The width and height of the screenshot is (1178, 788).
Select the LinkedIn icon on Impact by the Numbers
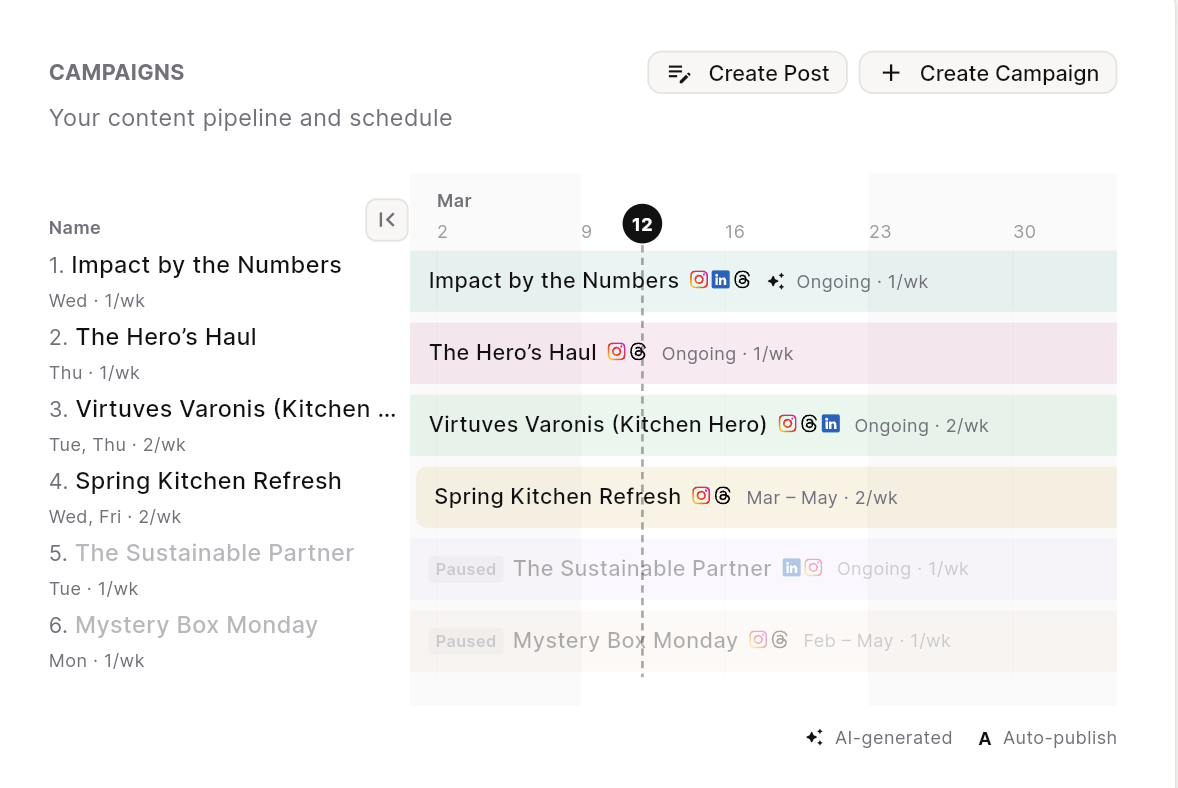tap(721, 280)
